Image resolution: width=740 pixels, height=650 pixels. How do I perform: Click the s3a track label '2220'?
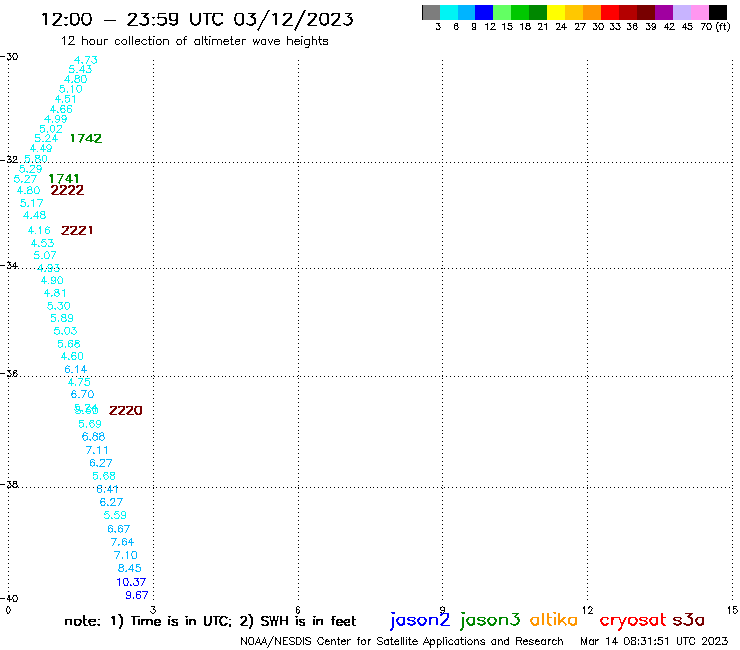click(x=126, y=411)
